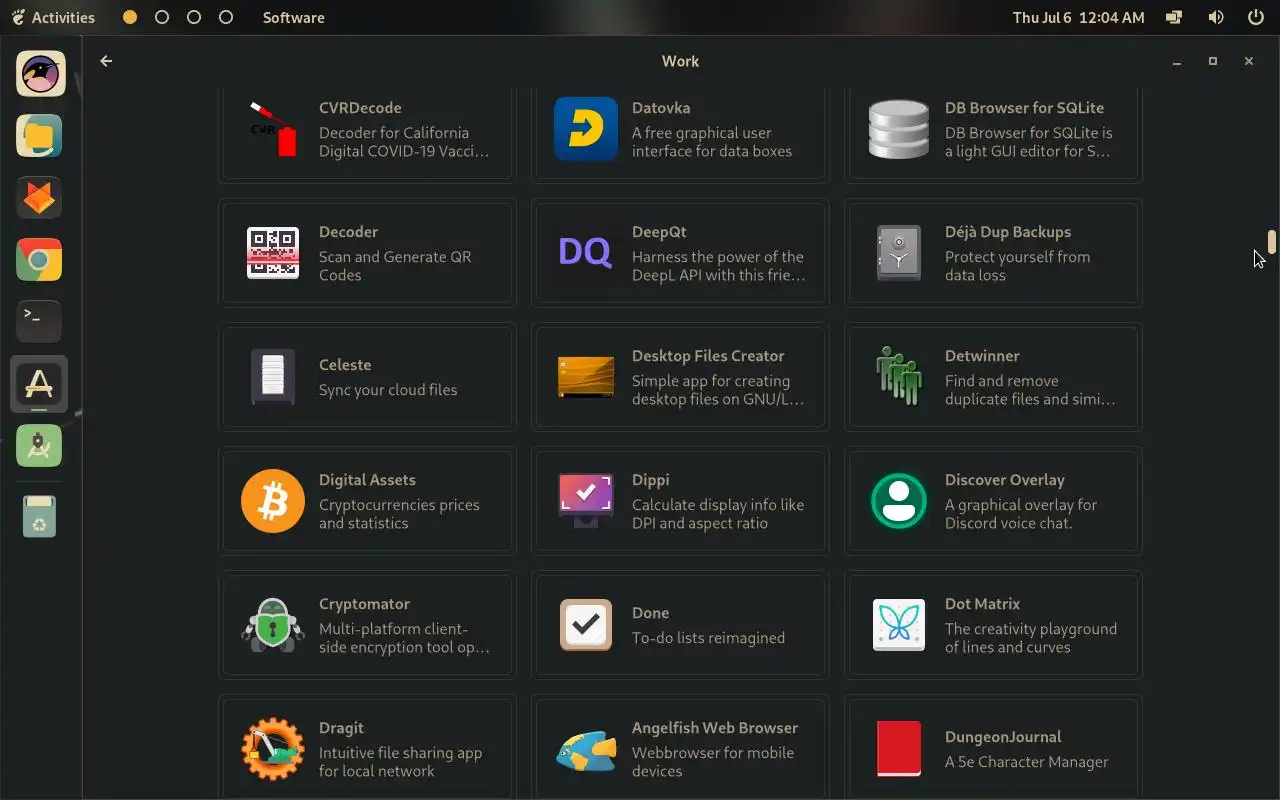Image resolution: width=1280 pixels, height=800 pixels.
Task: Open the Software app in the dock
Action: [39, 383]
